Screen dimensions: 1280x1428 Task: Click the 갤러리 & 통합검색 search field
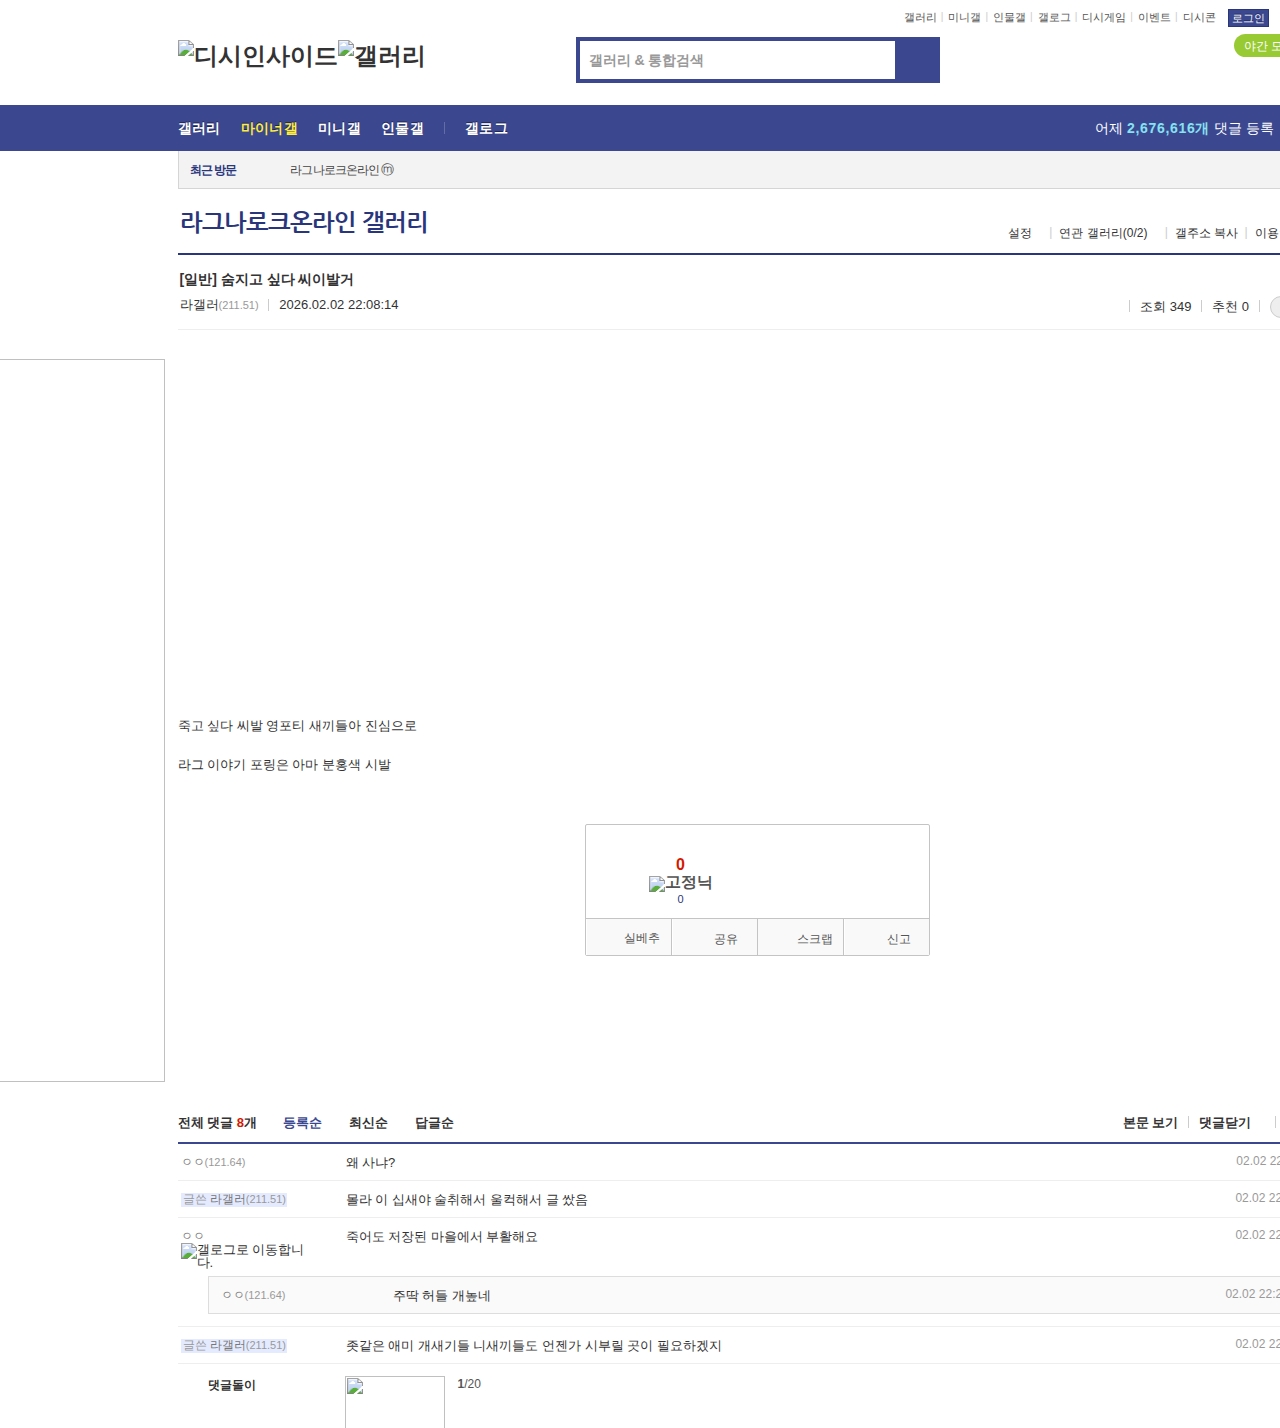(x=737, y=60)
